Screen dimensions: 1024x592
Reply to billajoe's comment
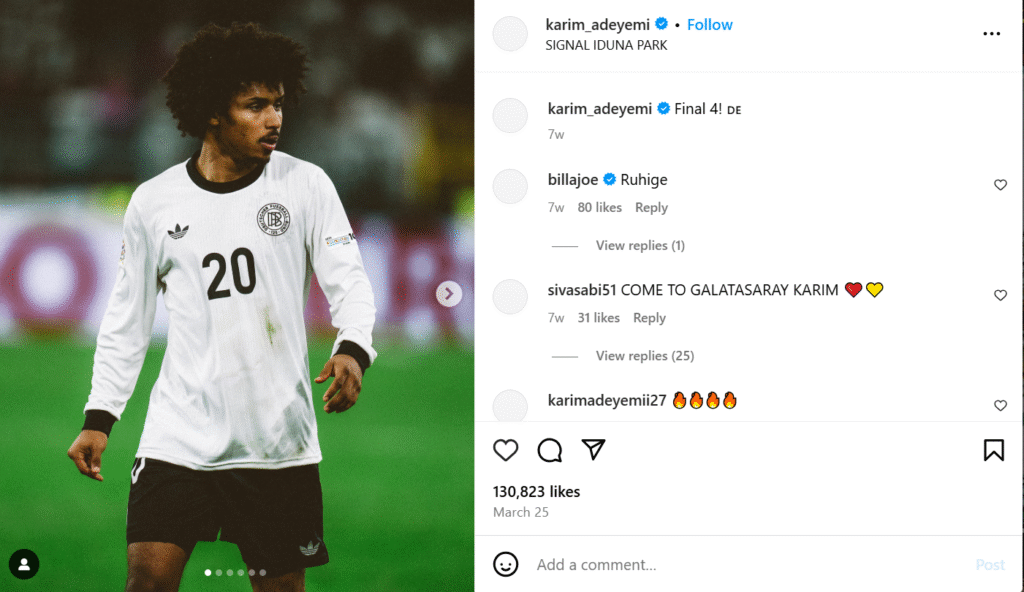[651, 207]
